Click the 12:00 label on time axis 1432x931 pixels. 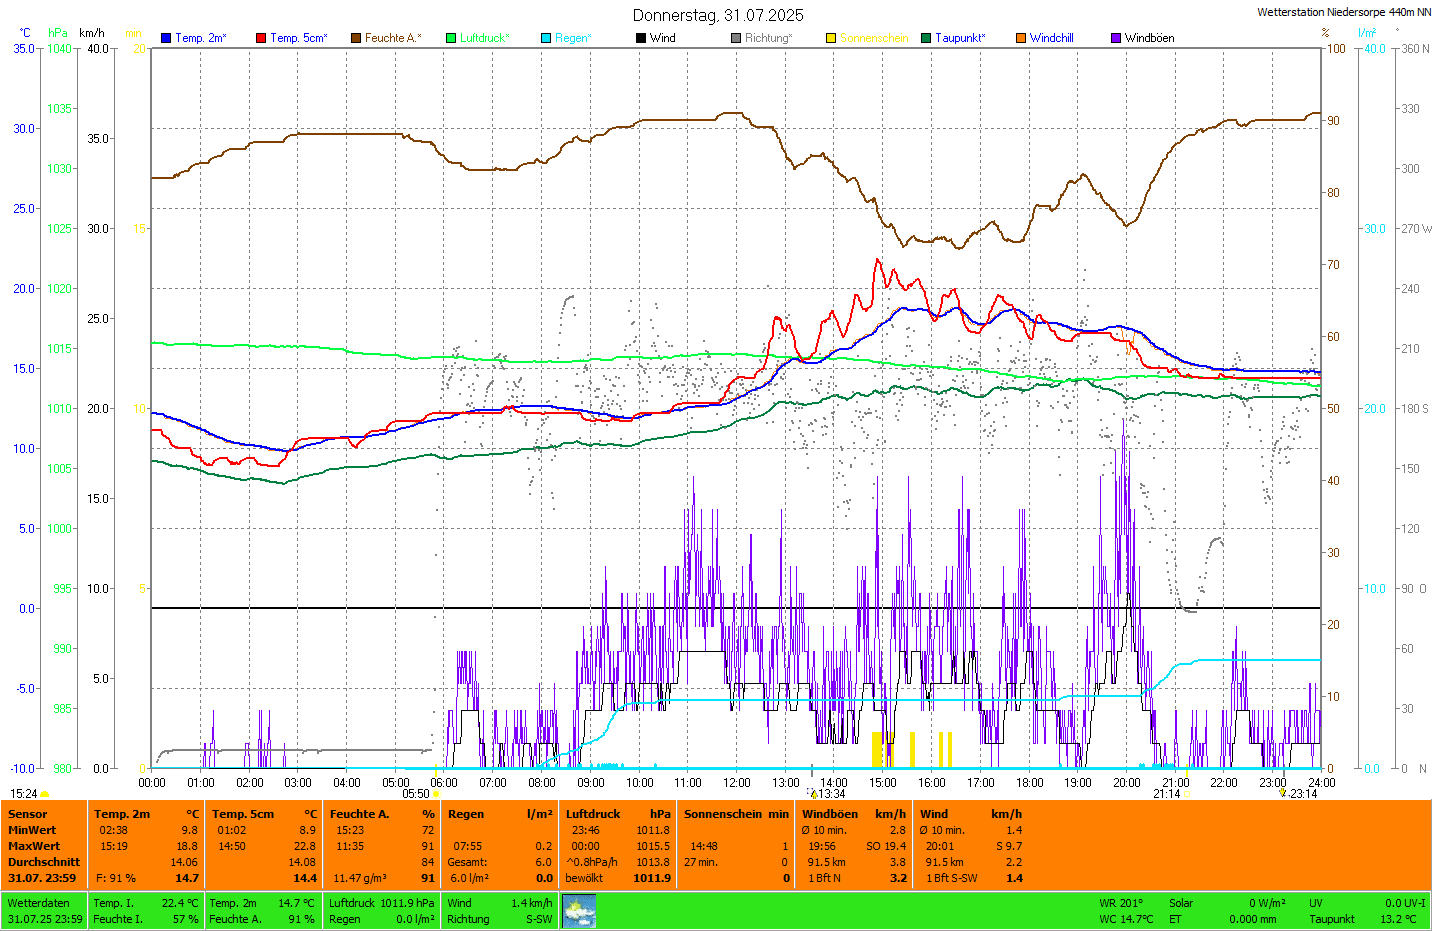click(737, 783)
